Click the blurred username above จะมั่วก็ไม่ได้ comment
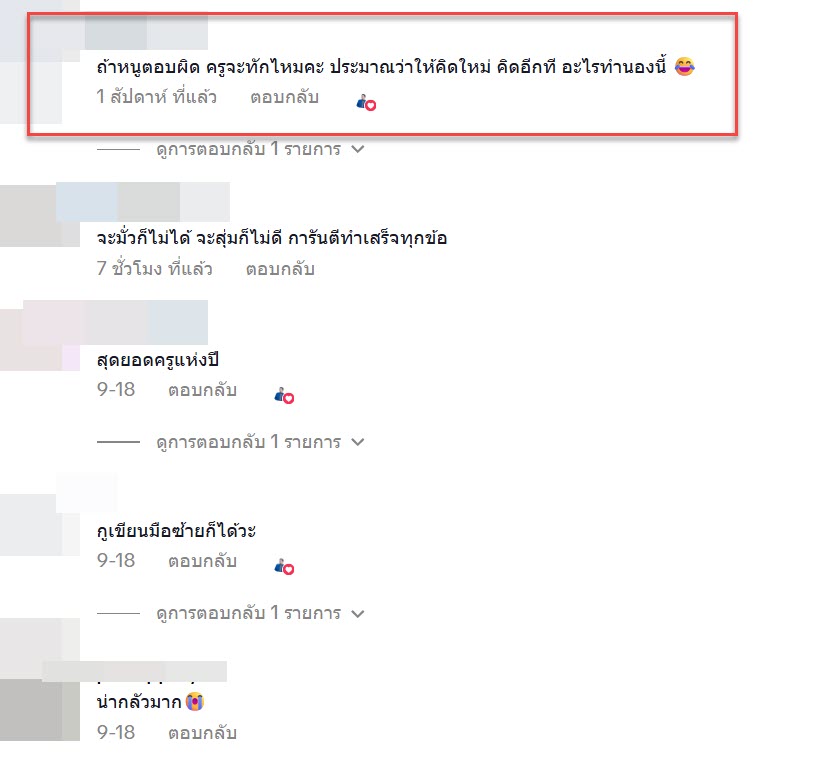Viewport: 824px width, 759px height. coord(143,202)
